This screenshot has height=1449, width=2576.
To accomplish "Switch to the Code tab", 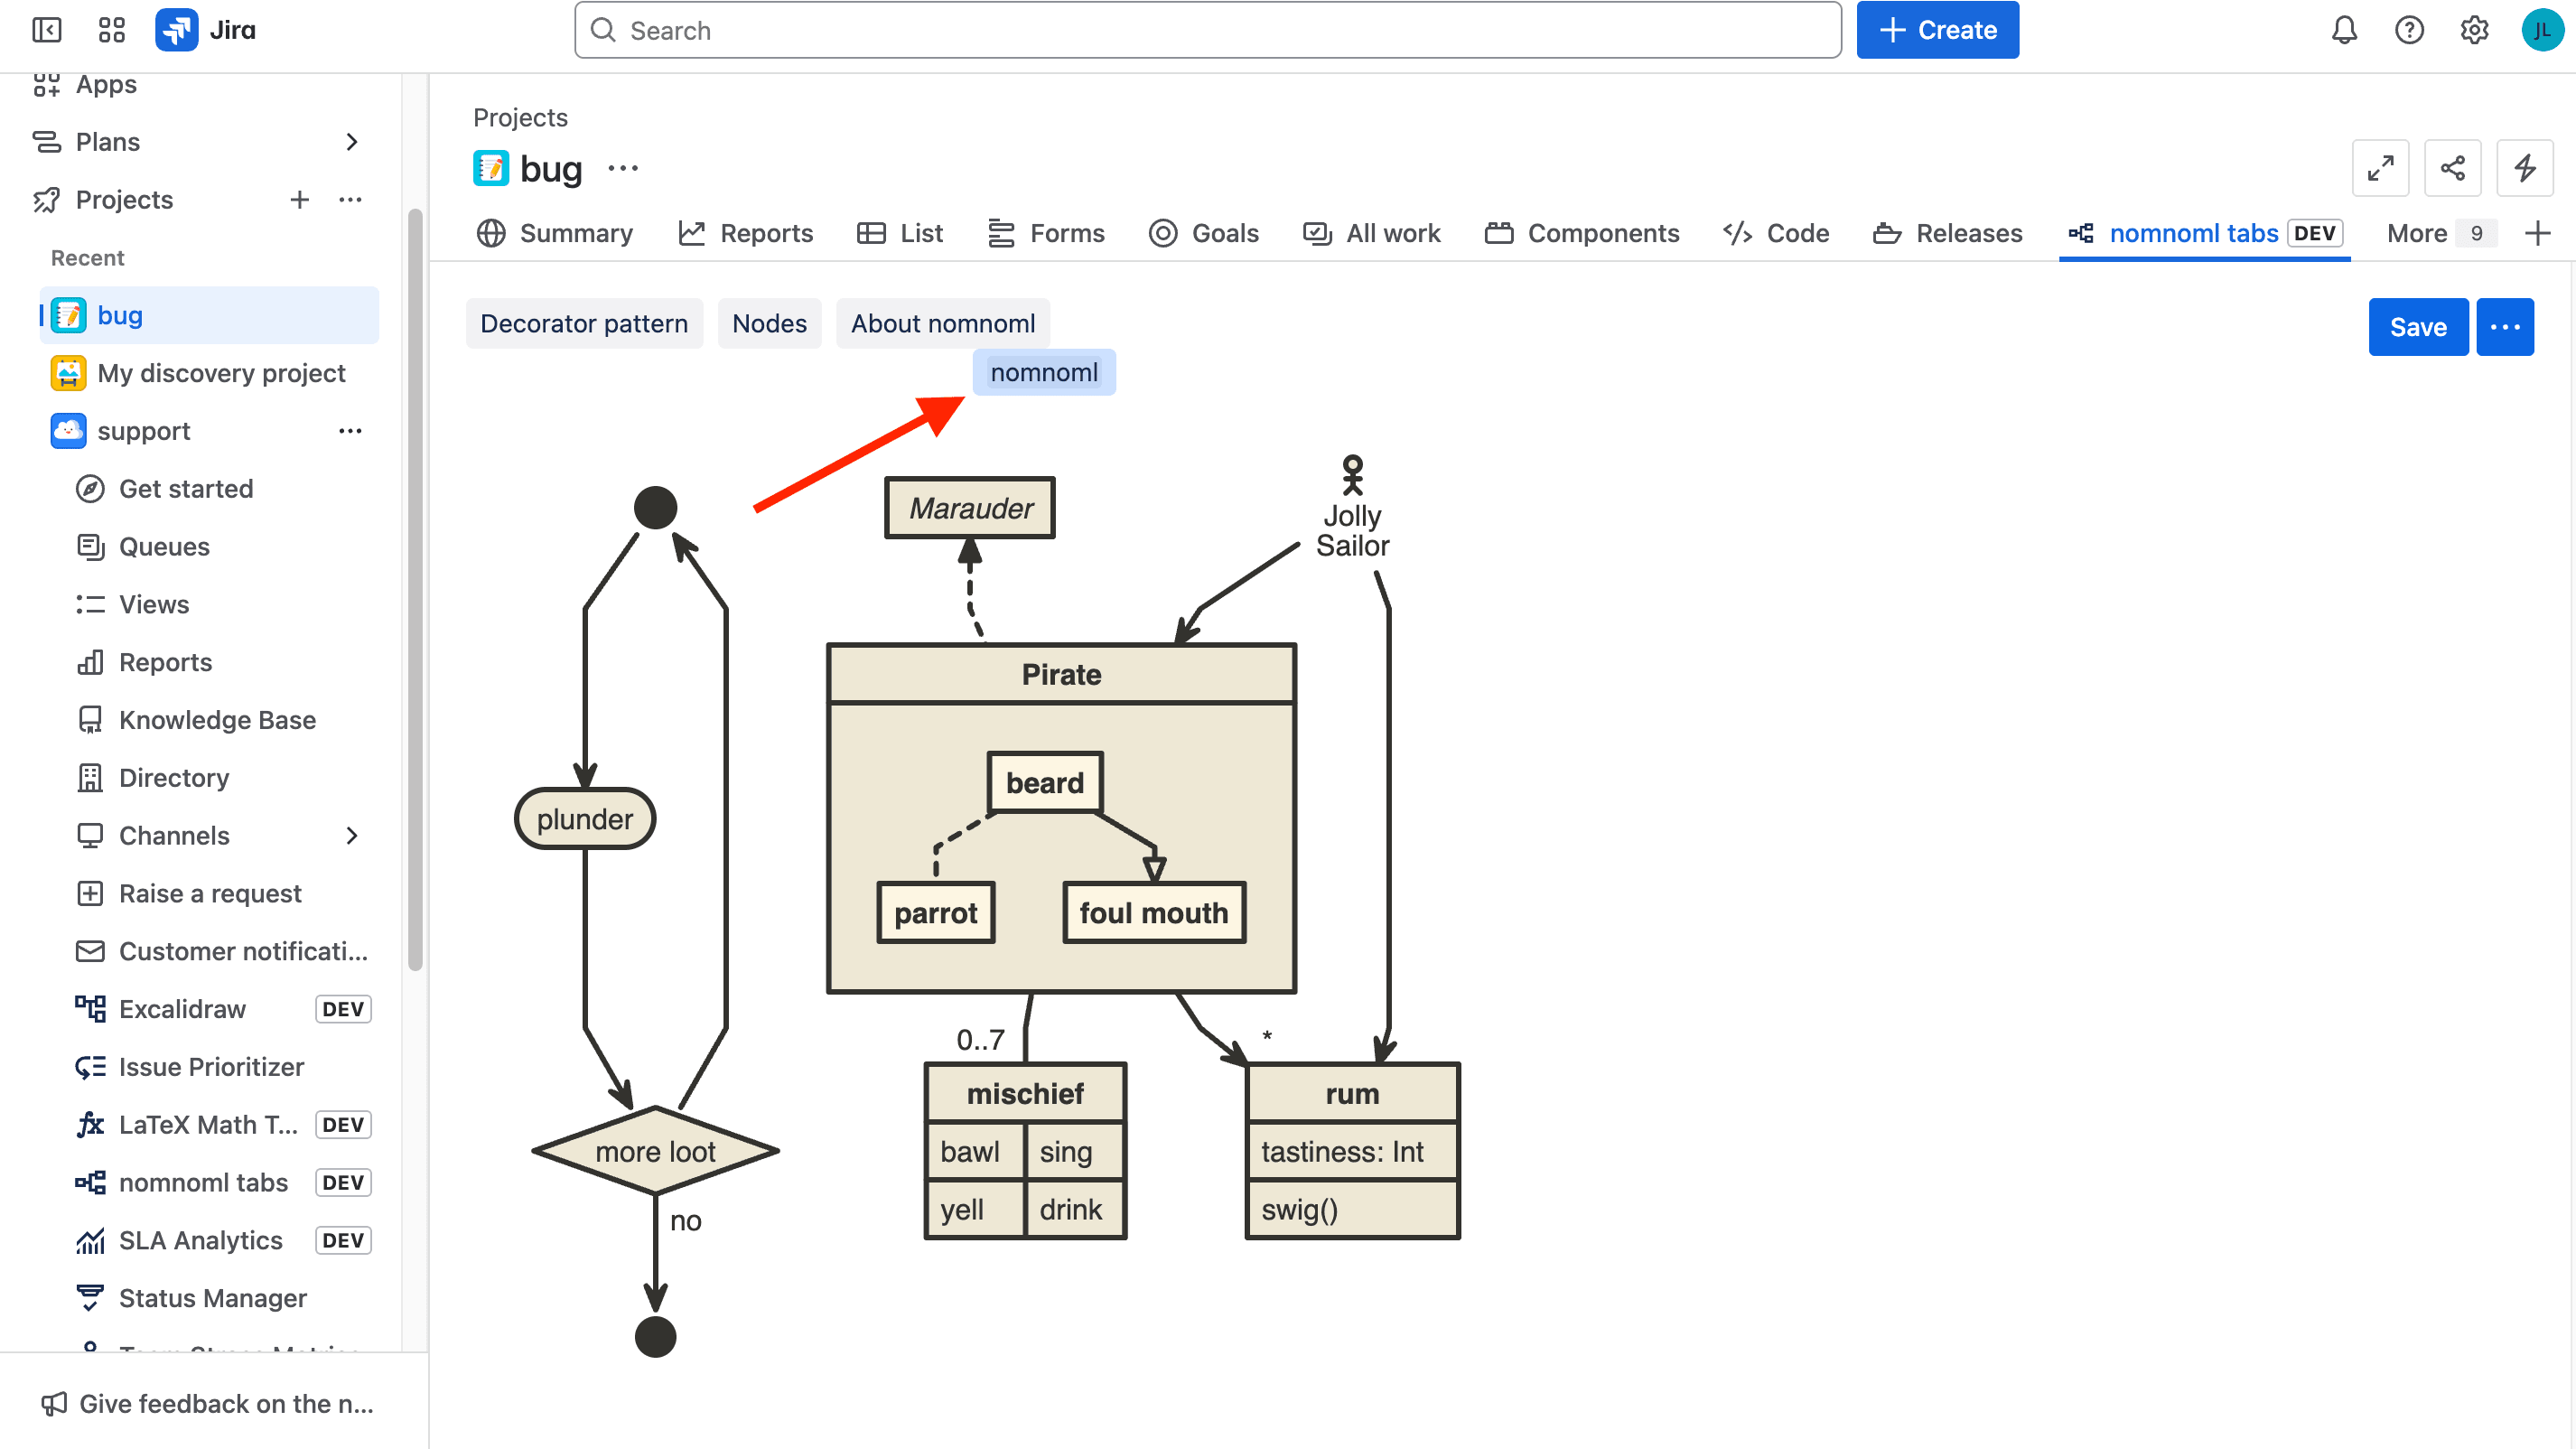I will (x=1776, y=234).
